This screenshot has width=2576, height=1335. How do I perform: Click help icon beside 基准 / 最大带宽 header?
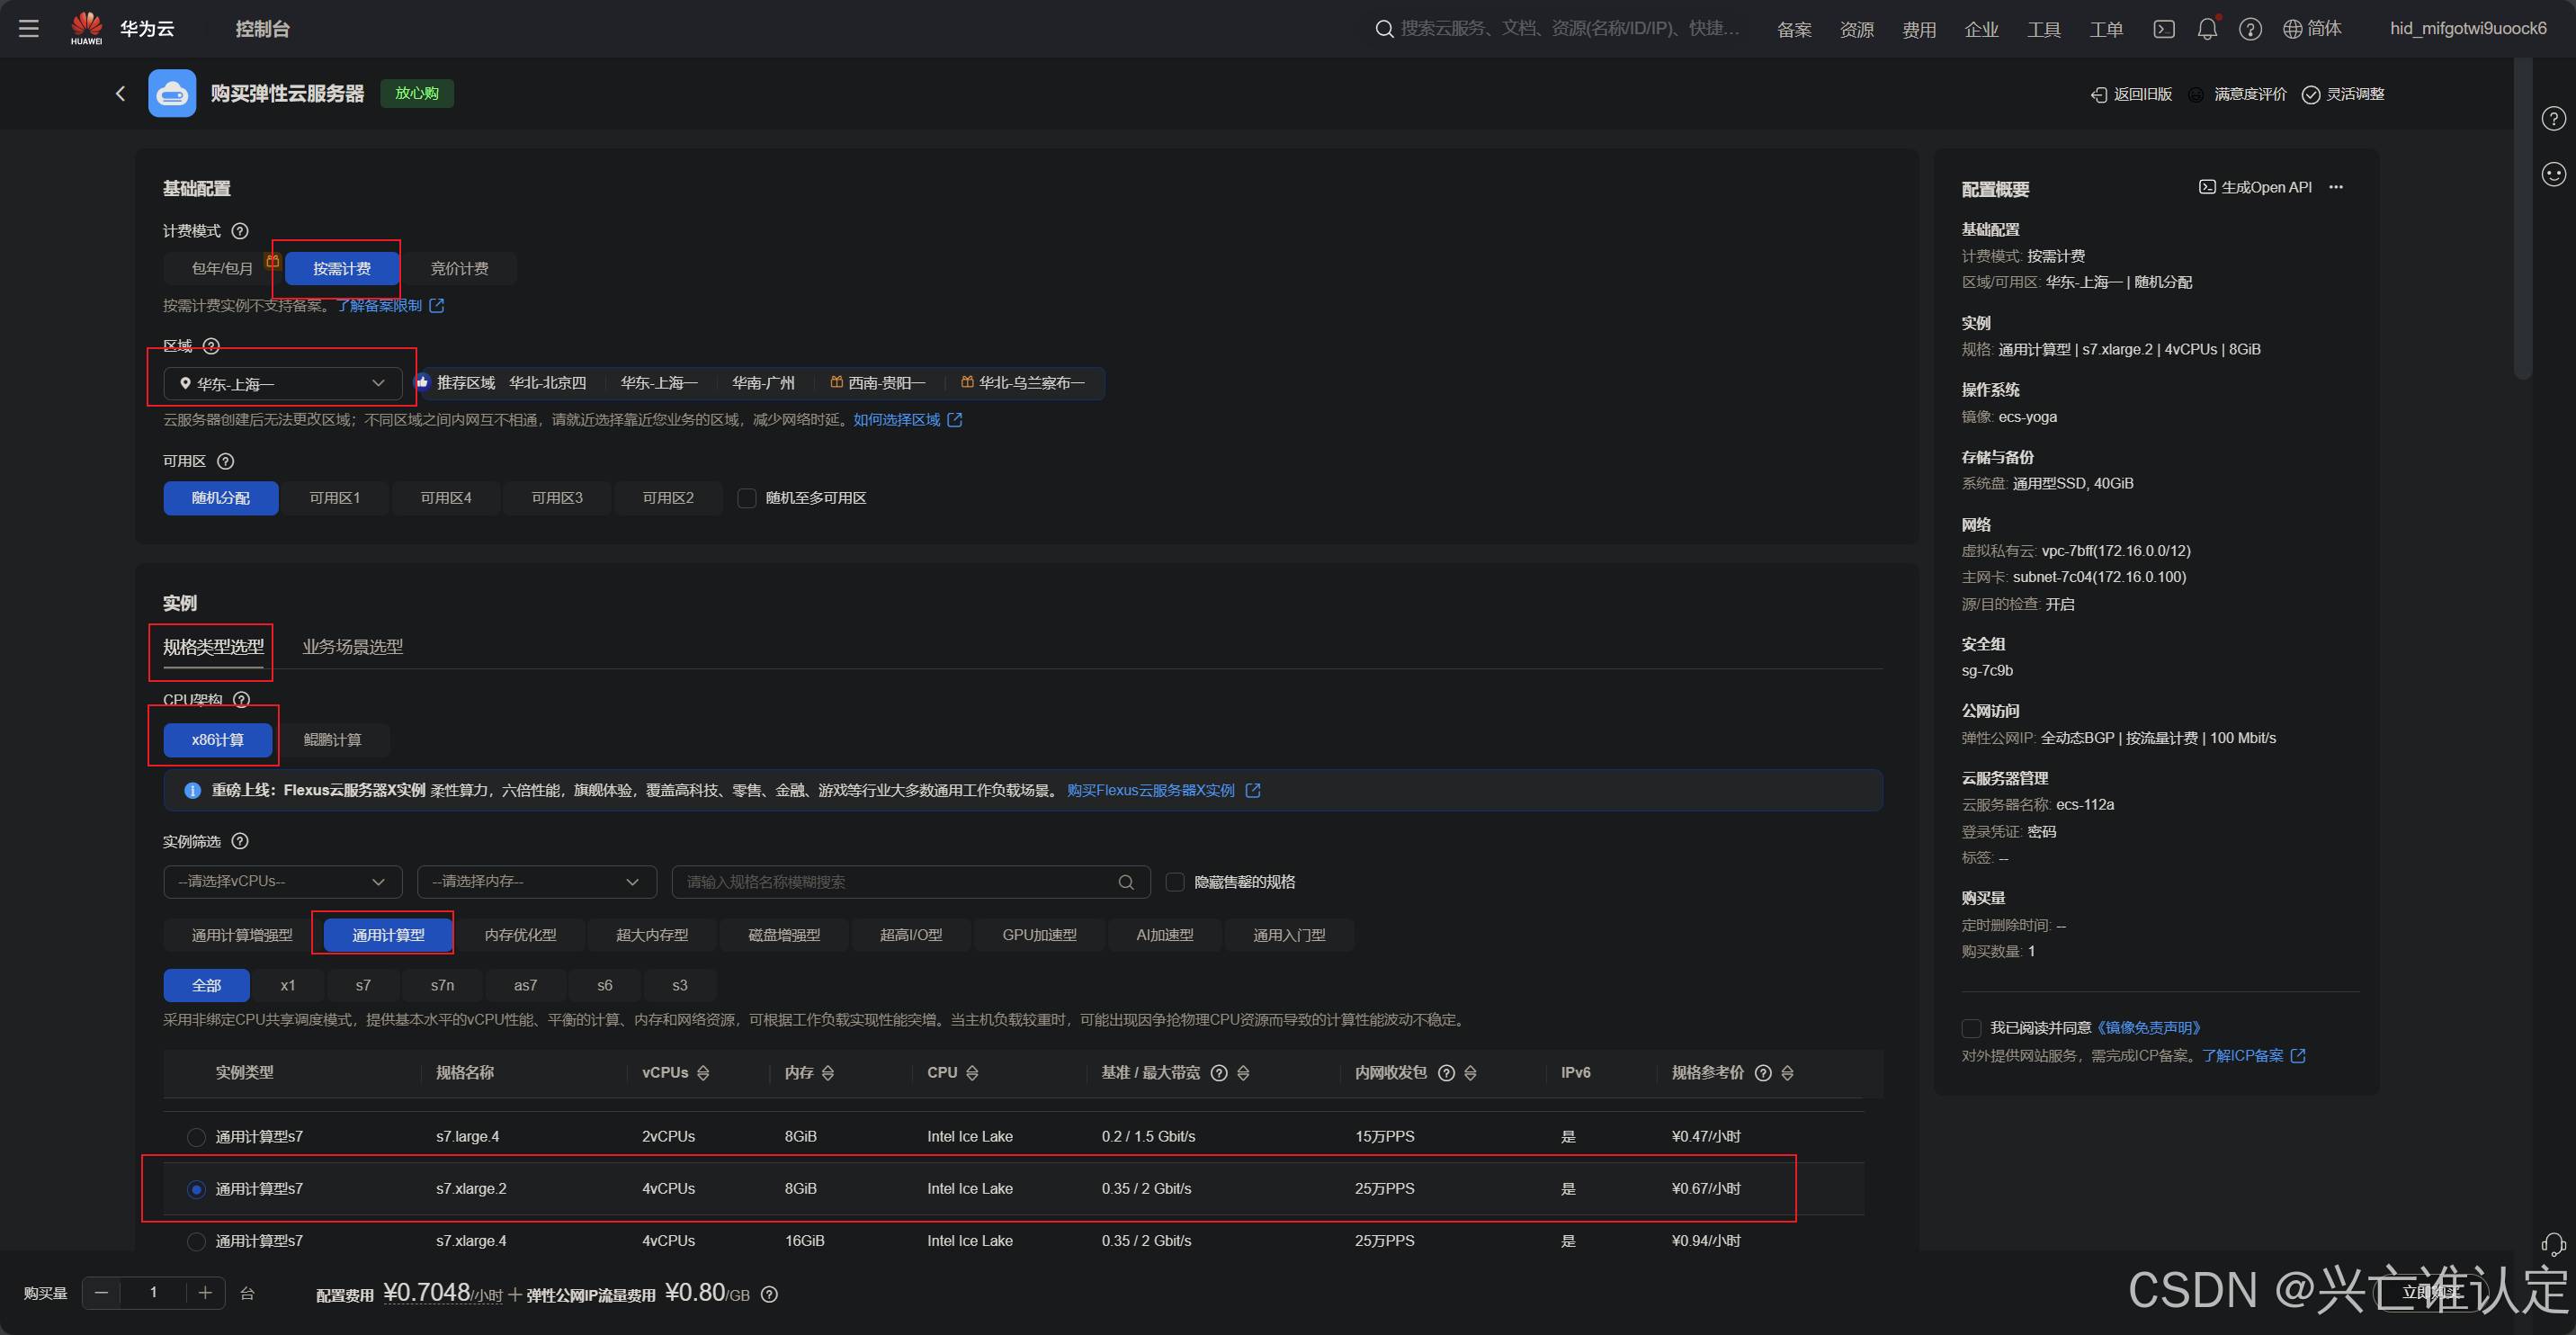pos(1219,1073)
